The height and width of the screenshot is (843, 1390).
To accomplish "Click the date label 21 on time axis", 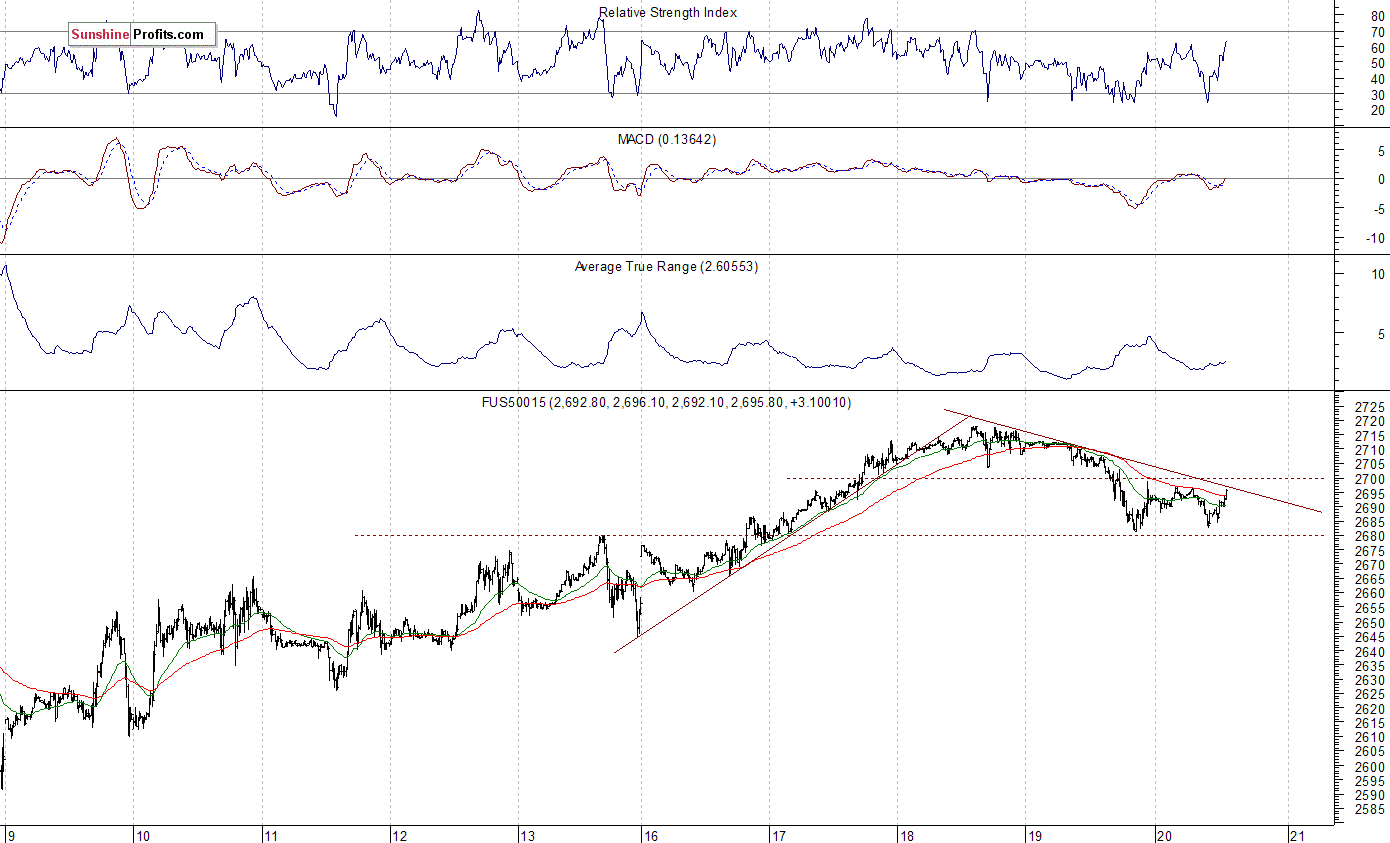I will click(x=1296, y=834).
